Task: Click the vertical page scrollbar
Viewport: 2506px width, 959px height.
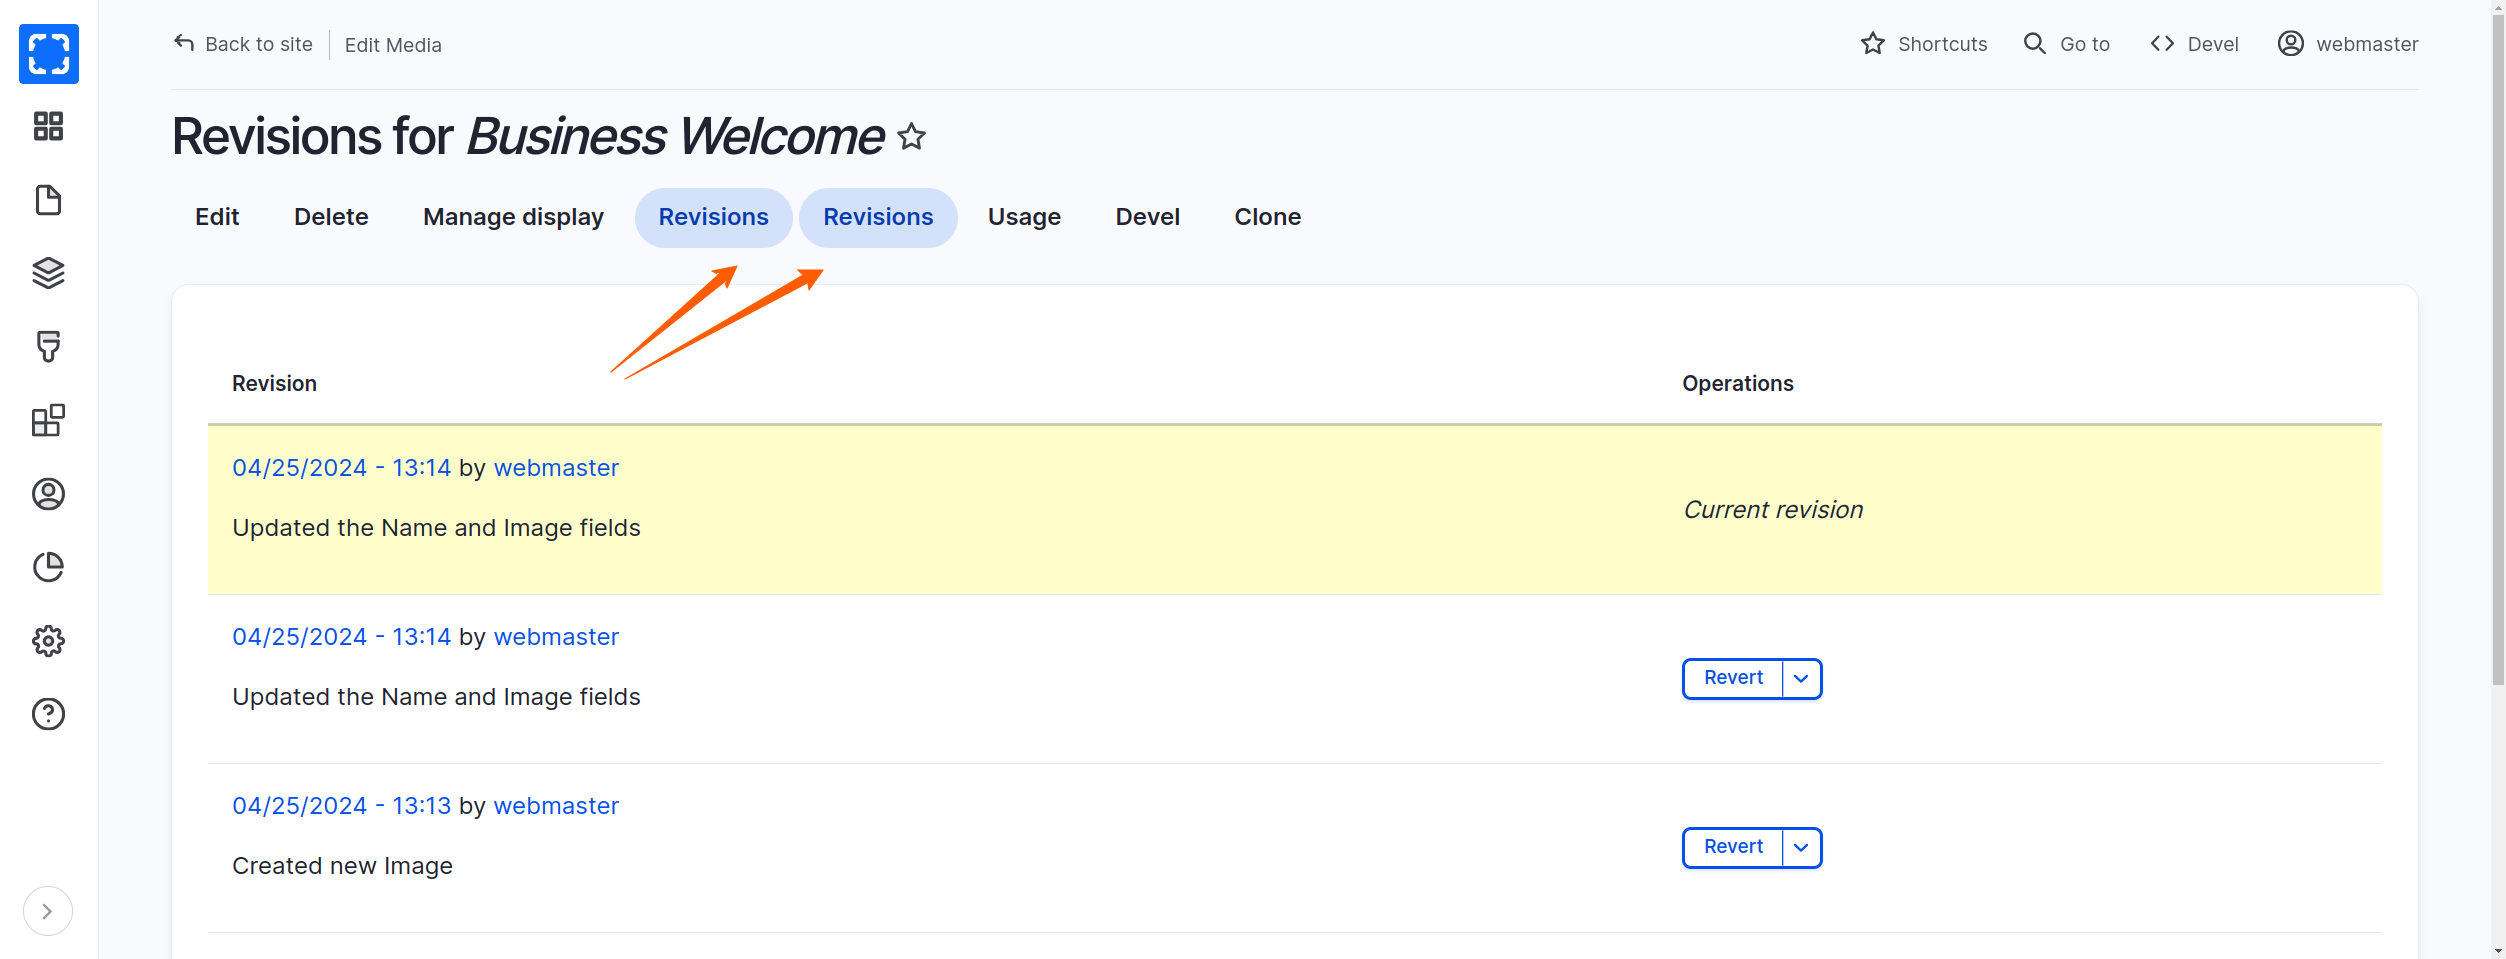Action: pyautogui.click(x=2498, y=400)
